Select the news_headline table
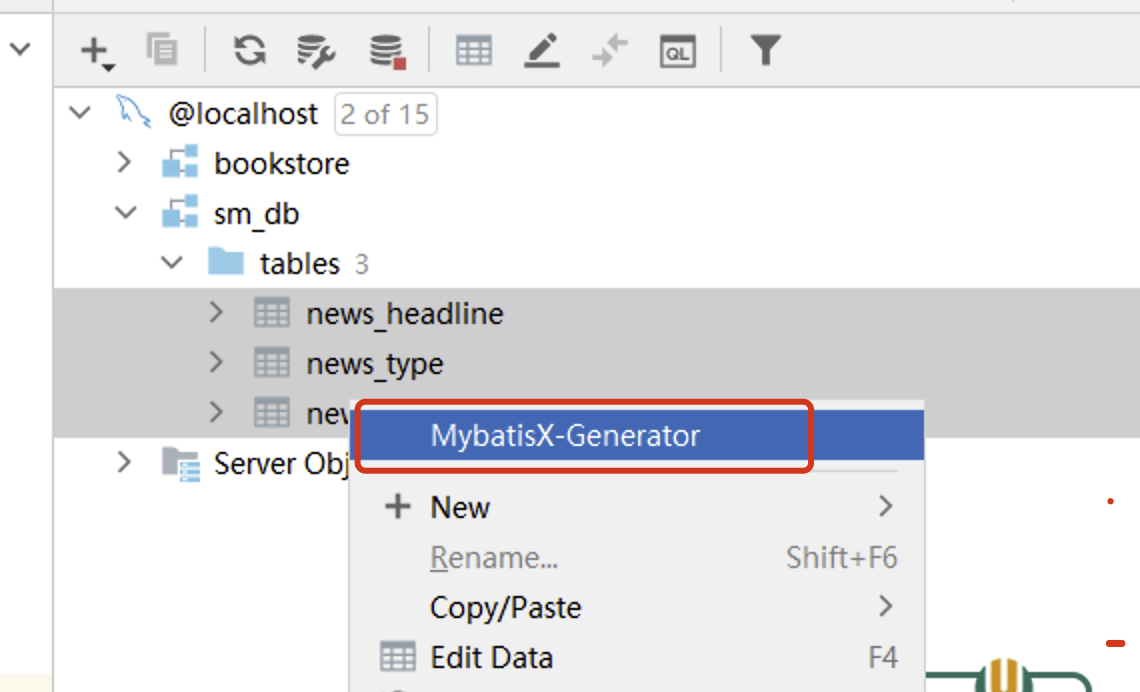The height and width of the screenshot is (692, 1140). [404, 314]
